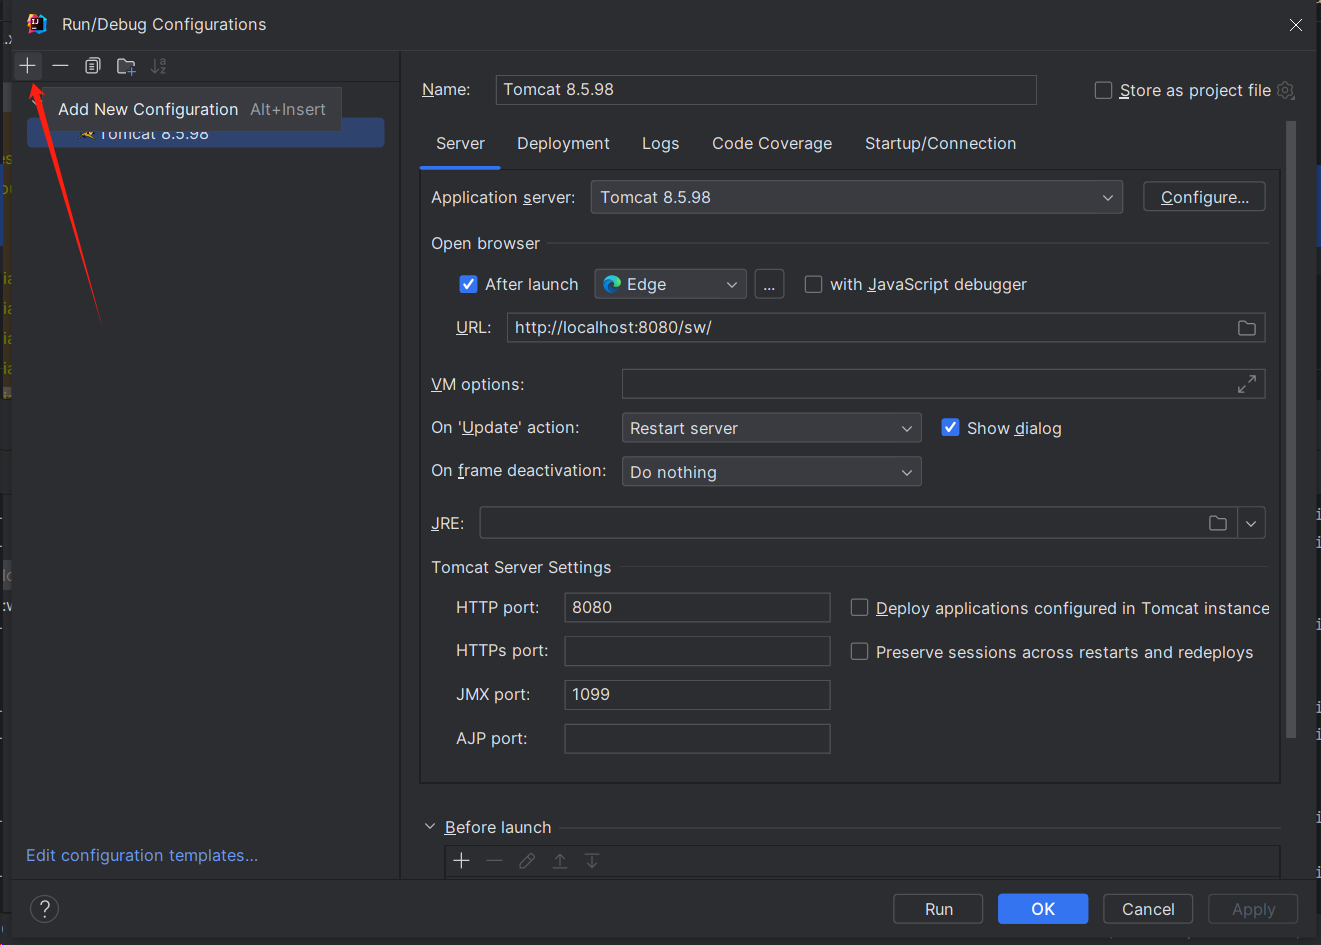
Task: Open the On 'Update' action dropdown
Action: (771, 428)
